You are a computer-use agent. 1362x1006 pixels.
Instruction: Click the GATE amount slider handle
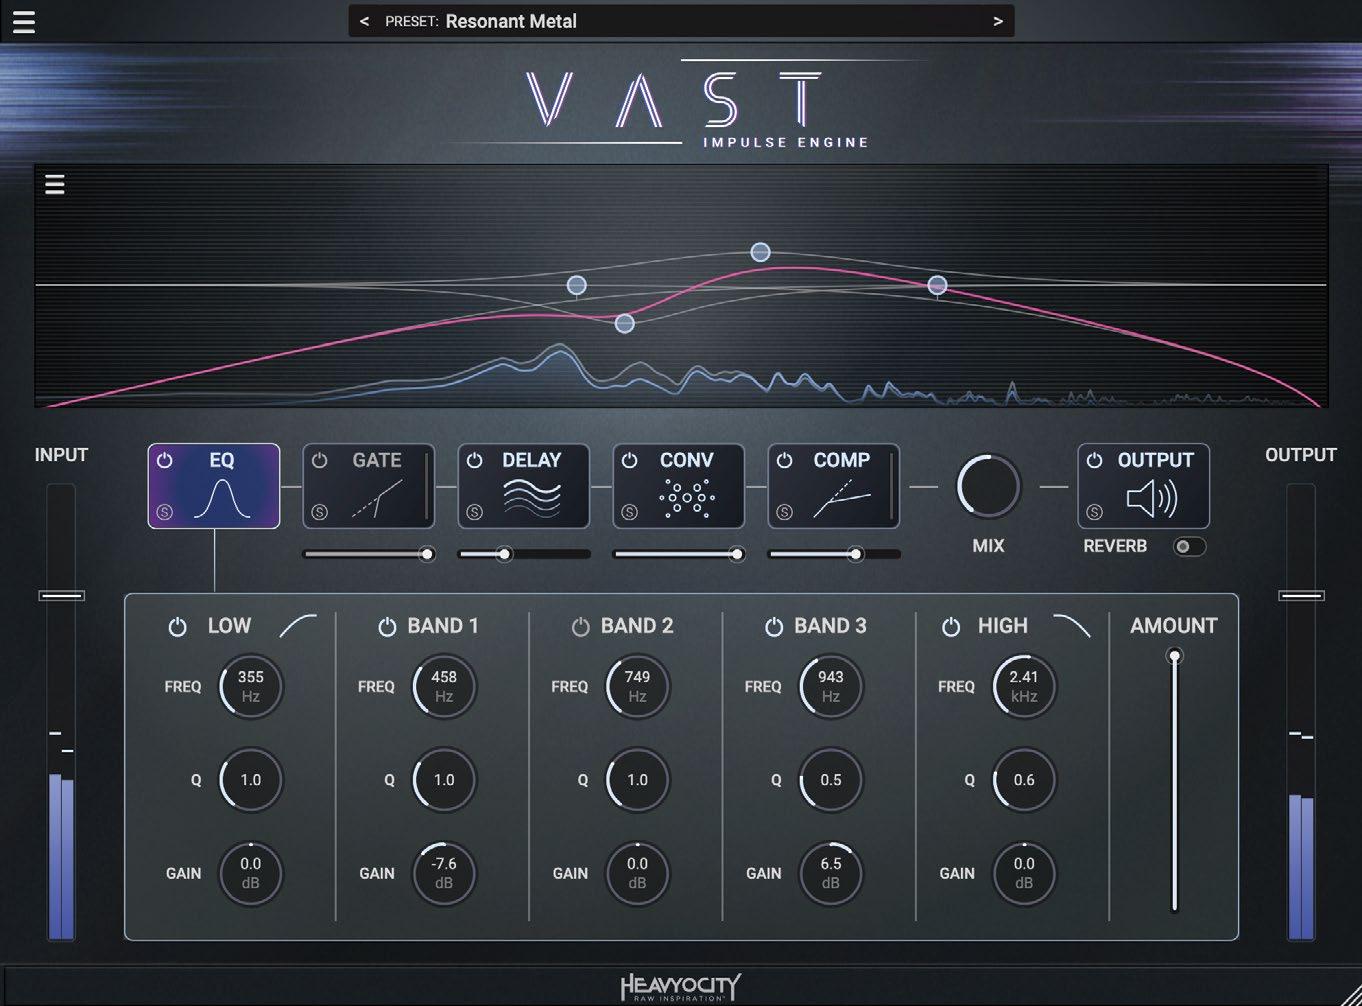coord(427,554)
